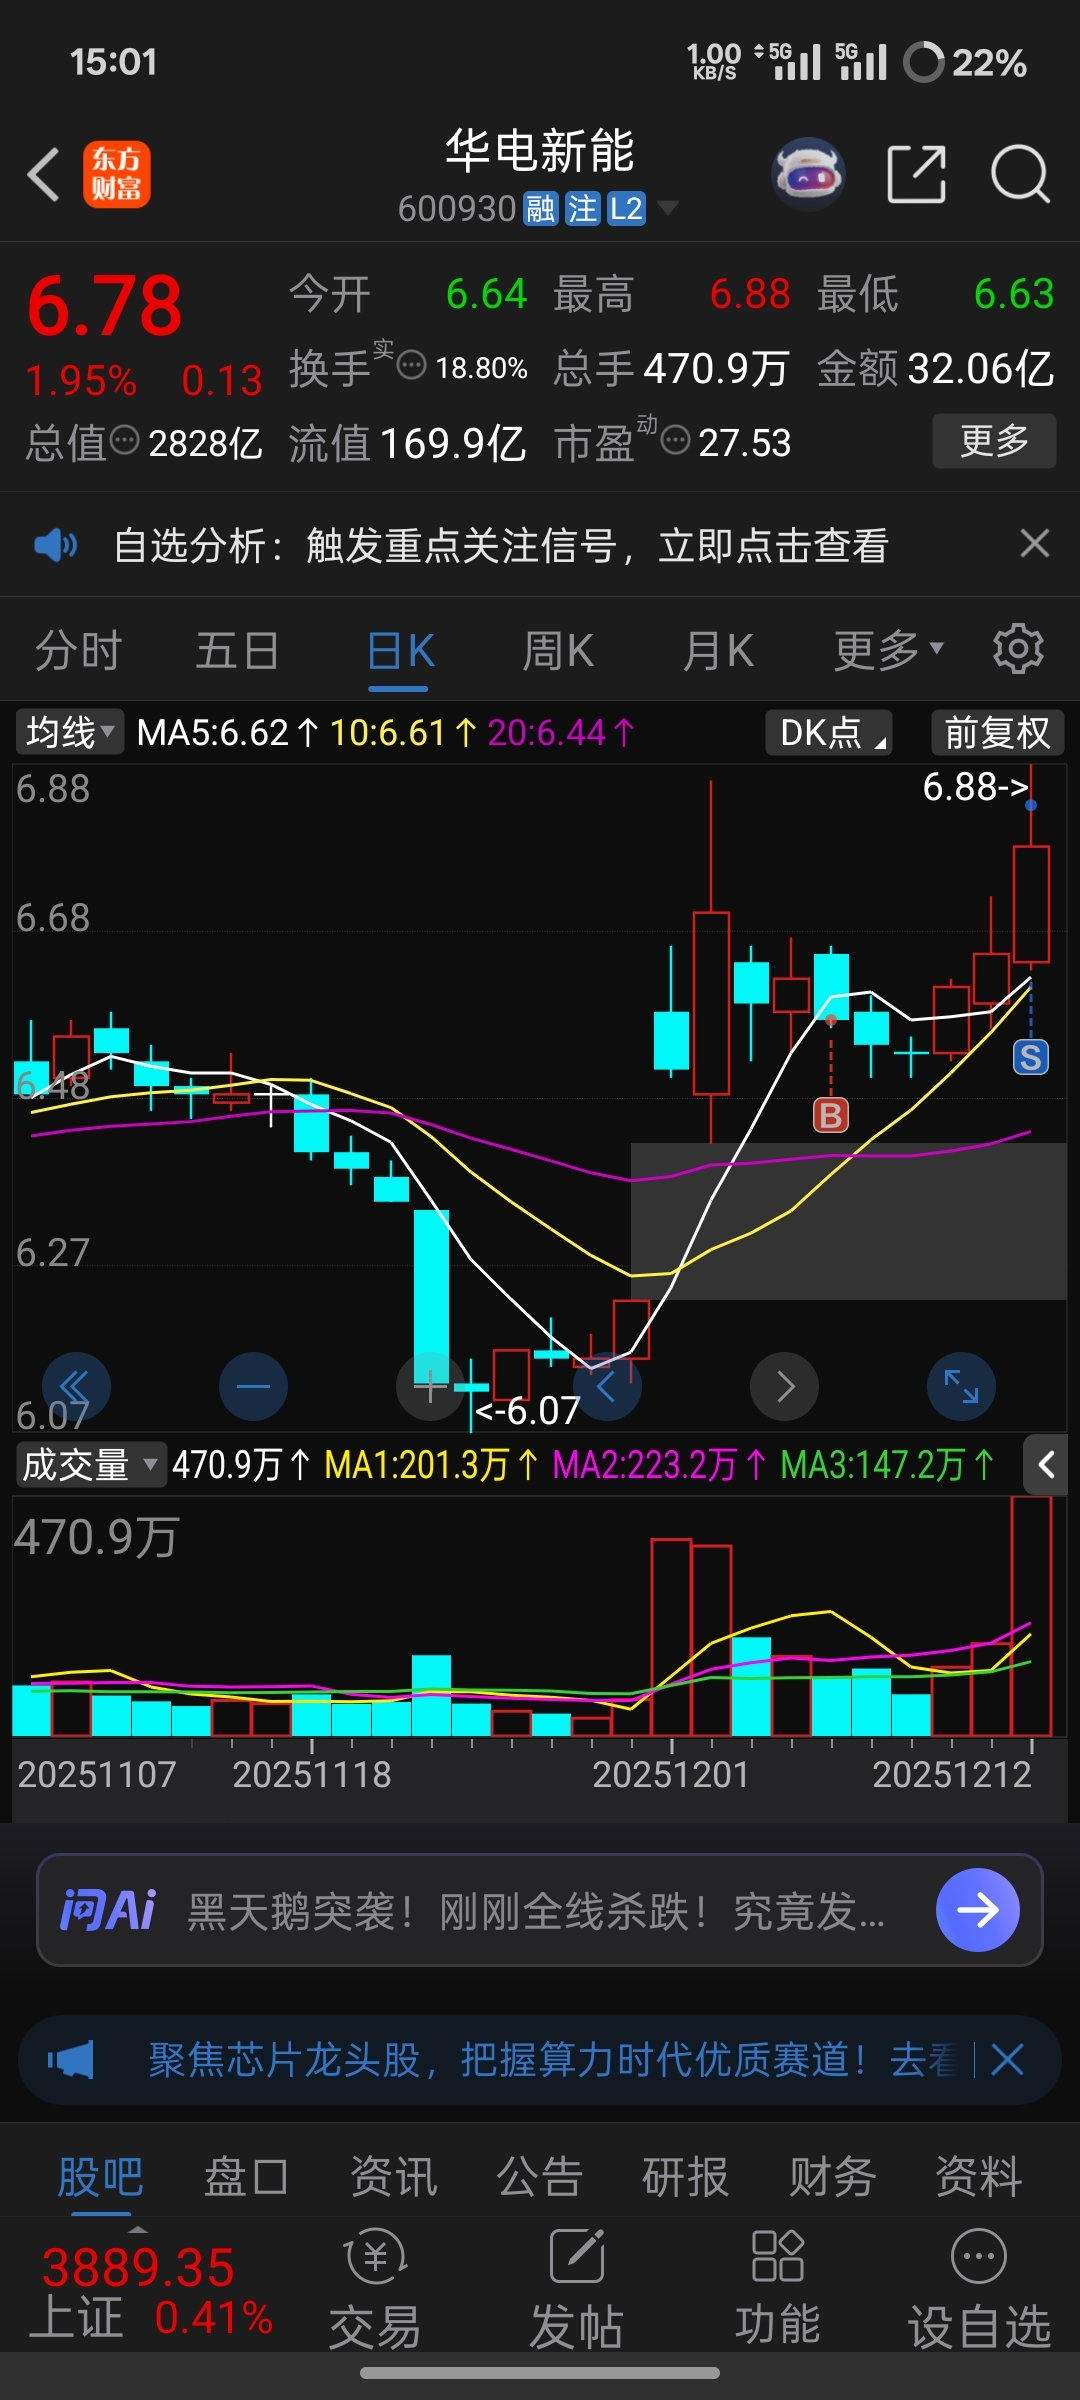Tap the L2 level badge

point(626,209)
